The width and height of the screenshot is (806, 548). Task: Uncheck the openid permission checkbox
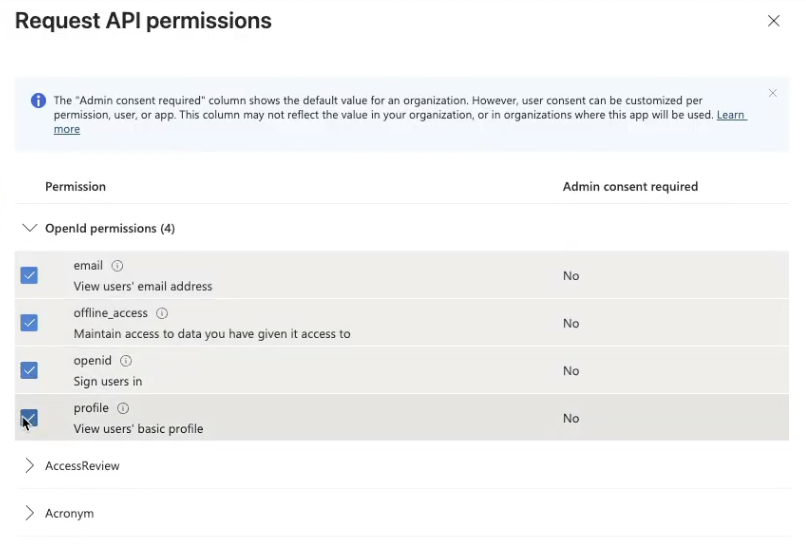click(29, 370)
